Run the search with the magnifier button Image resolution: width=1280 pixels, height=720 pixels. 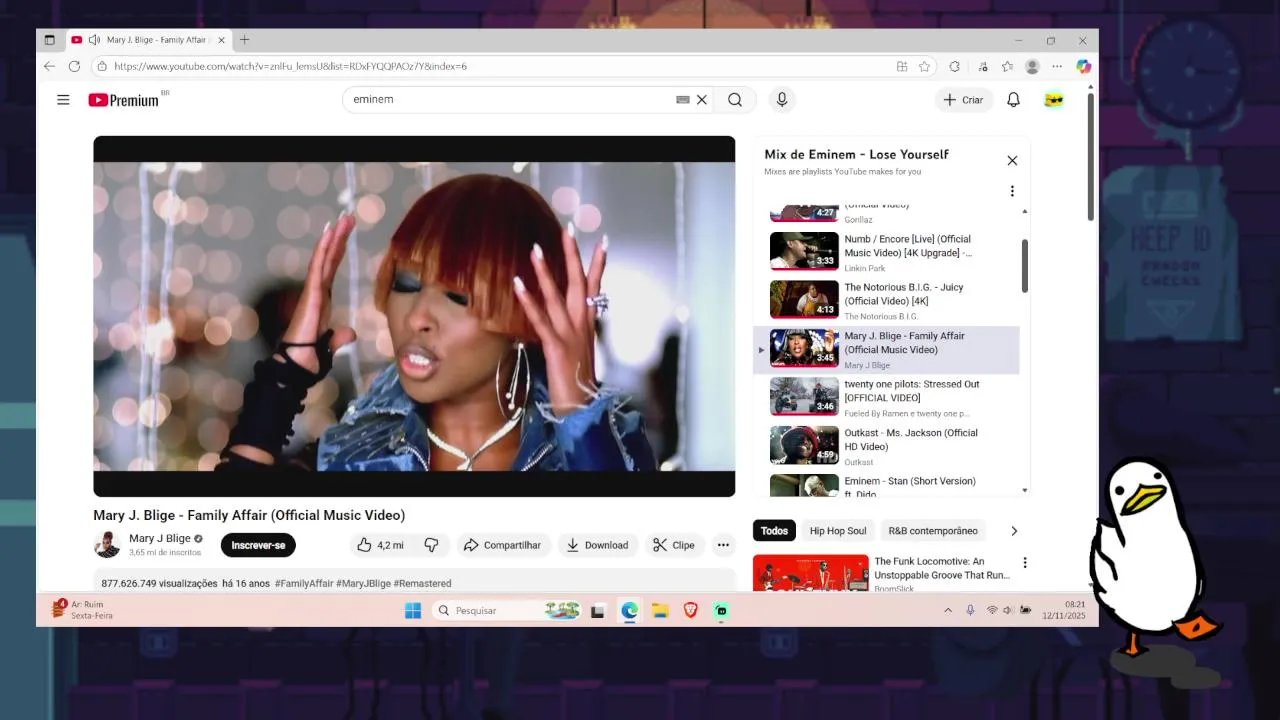click(x=735, y=100)
